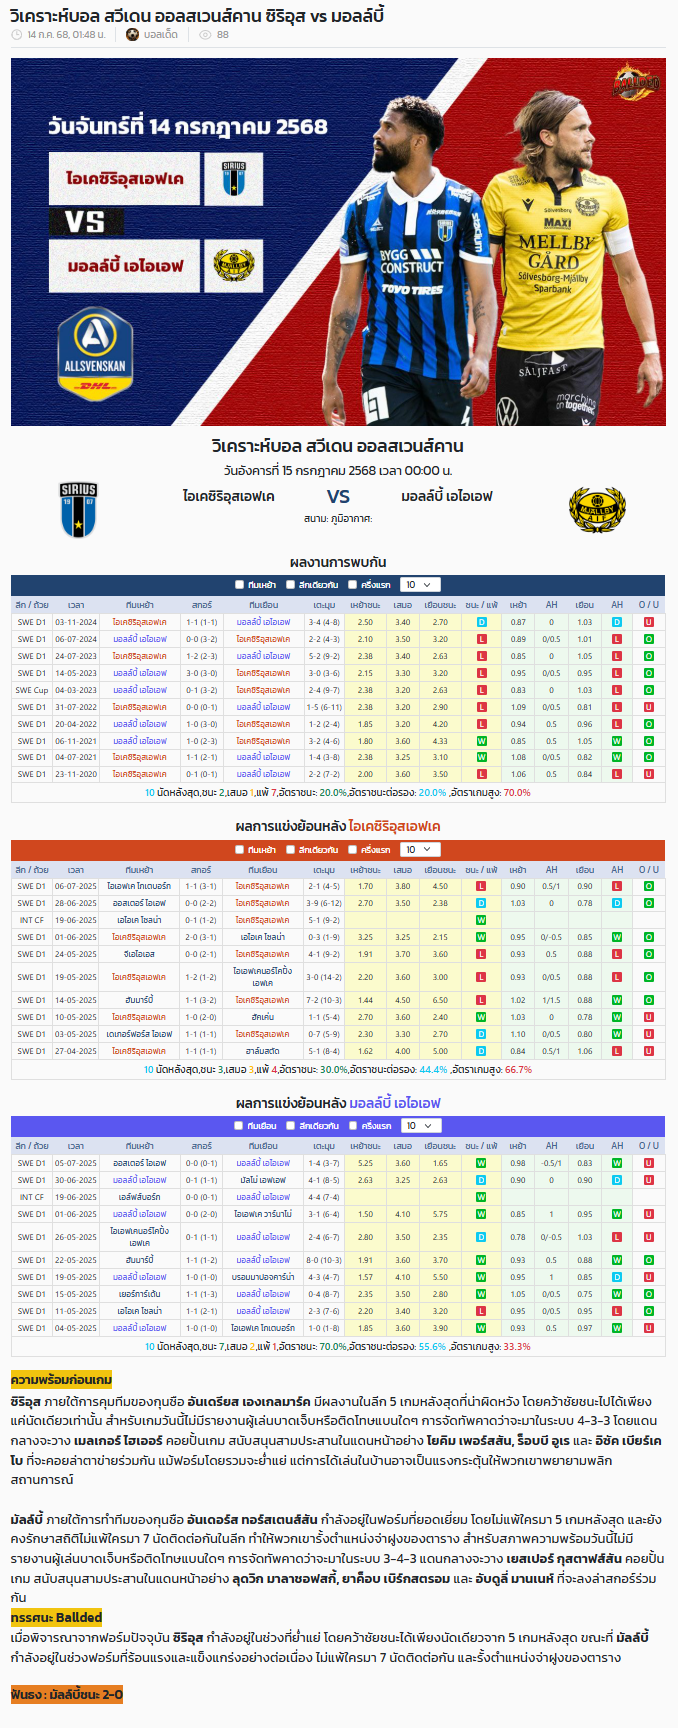Screen dimensions: 678x1728
Task: Tick ลีกเดียวกัน checkbox in the ผลงานการพบกัน table
Action: point(291,585)
